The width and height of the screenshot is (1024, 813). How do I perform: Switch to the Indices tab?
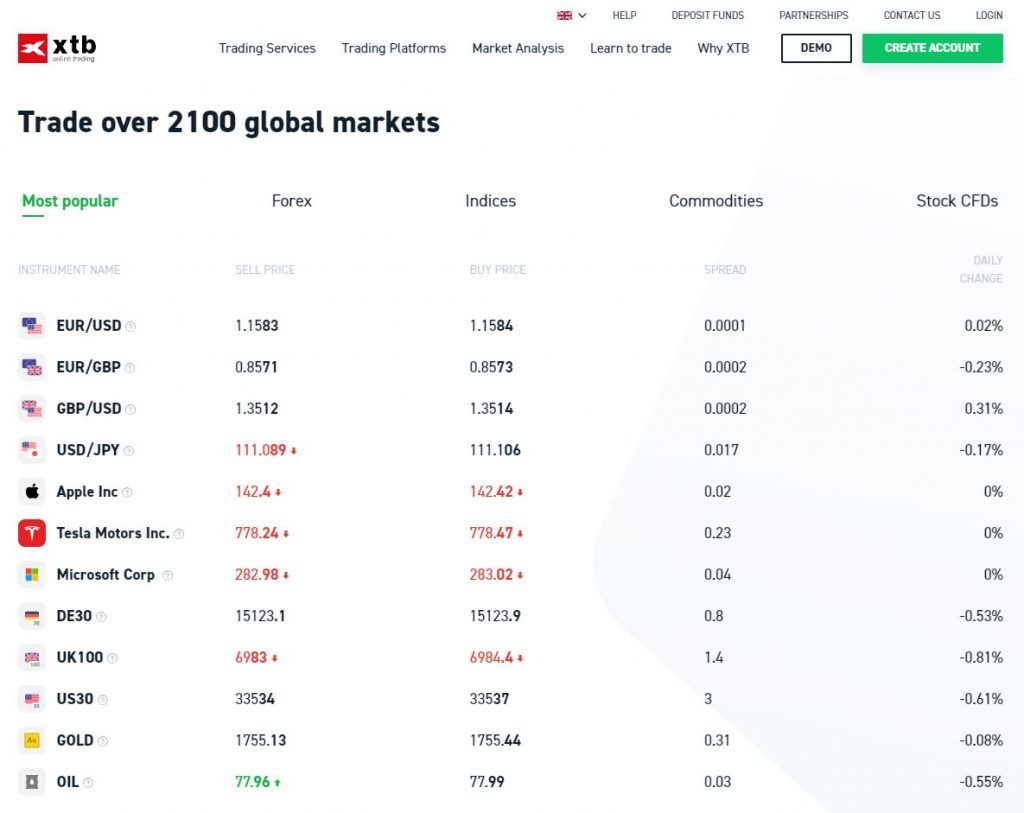[x=490, y=201]
